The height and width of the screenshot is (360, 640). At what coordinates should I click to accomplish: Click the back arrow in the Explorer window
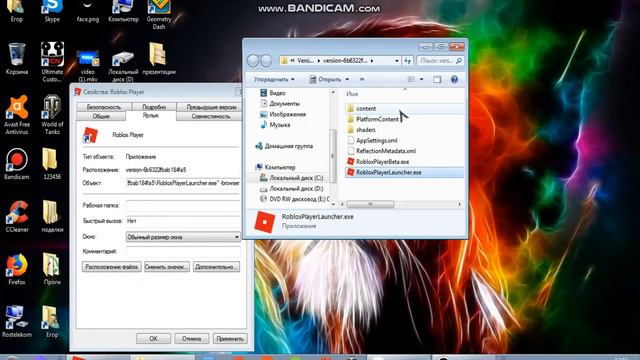(x=253, y=60)
